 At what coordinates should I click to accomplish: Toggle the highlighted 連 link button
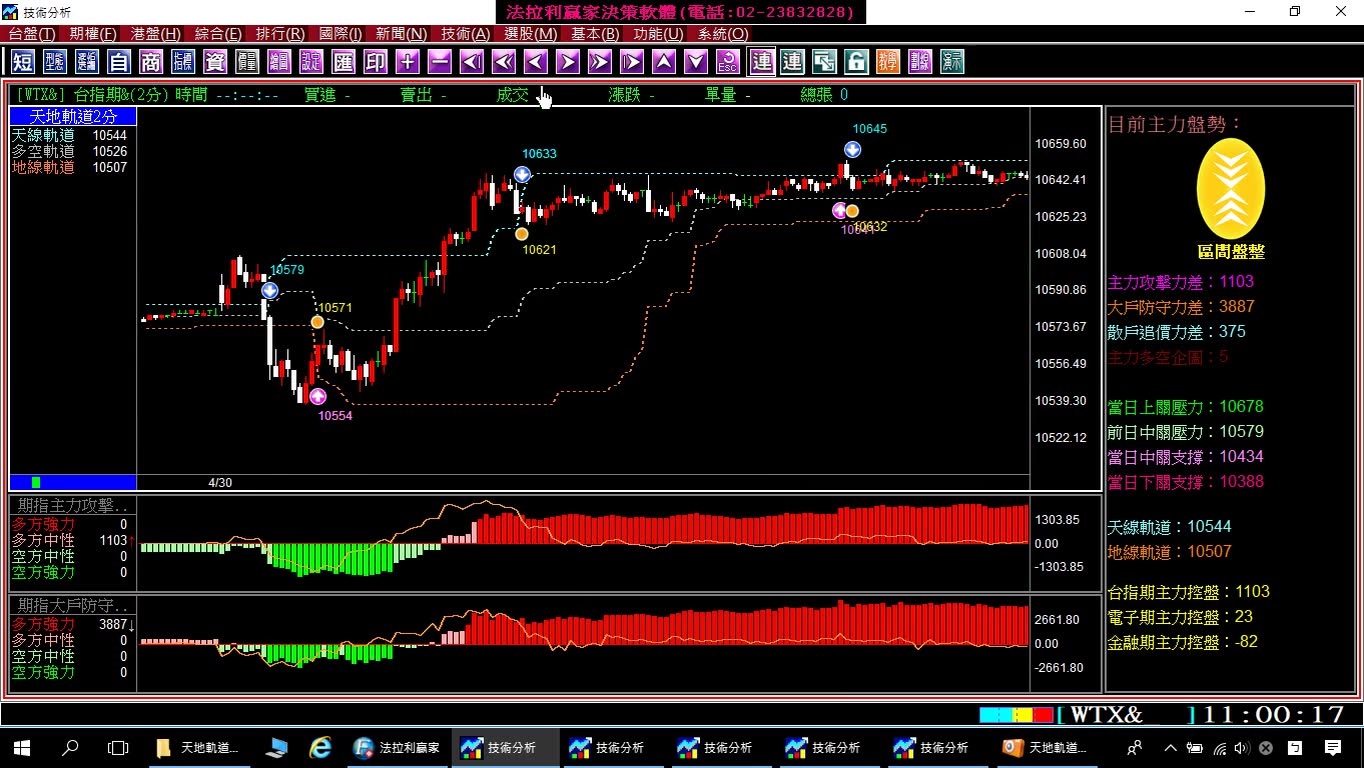point(762,62)
